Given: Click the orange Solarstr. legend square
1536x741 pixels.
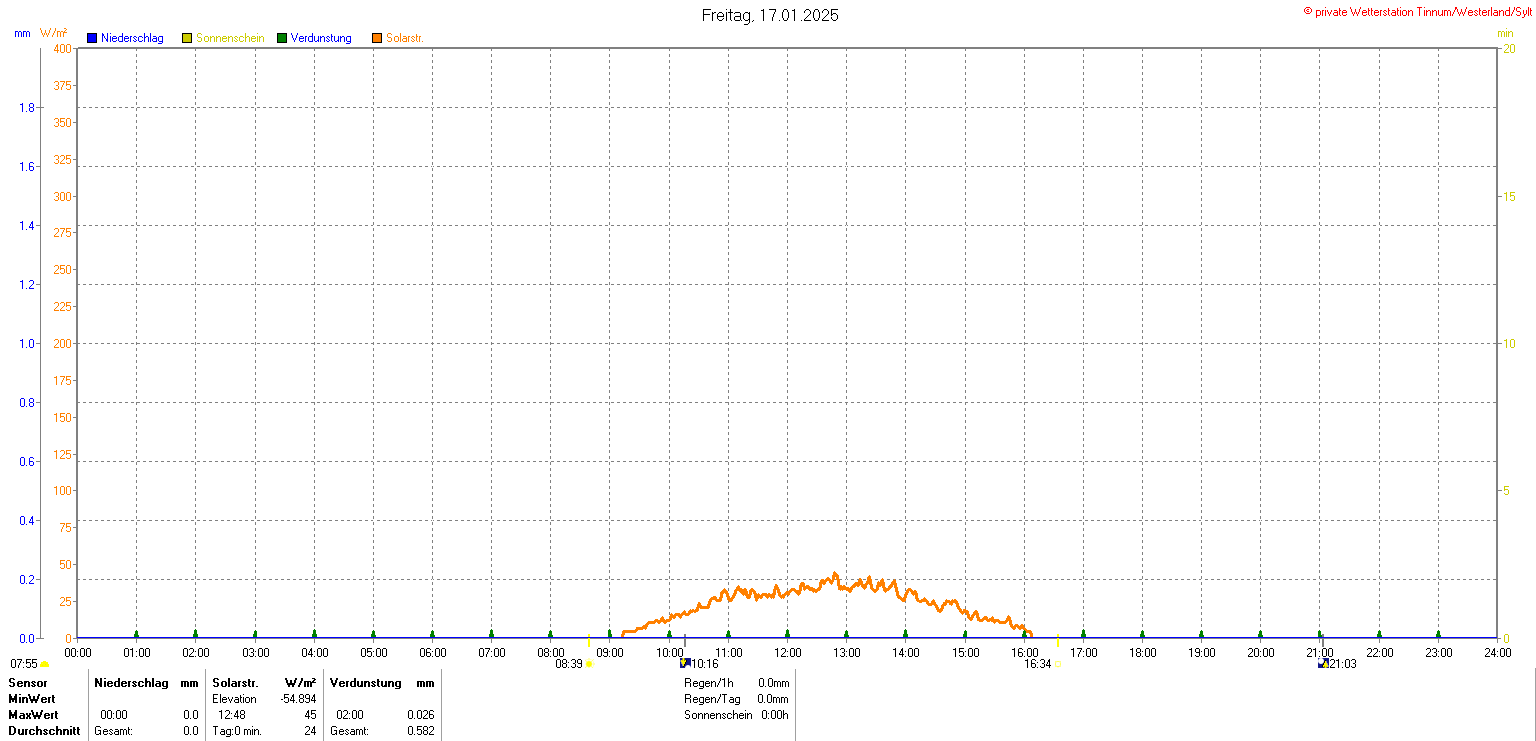Looking at the screenshot, I should coord(377,38).
